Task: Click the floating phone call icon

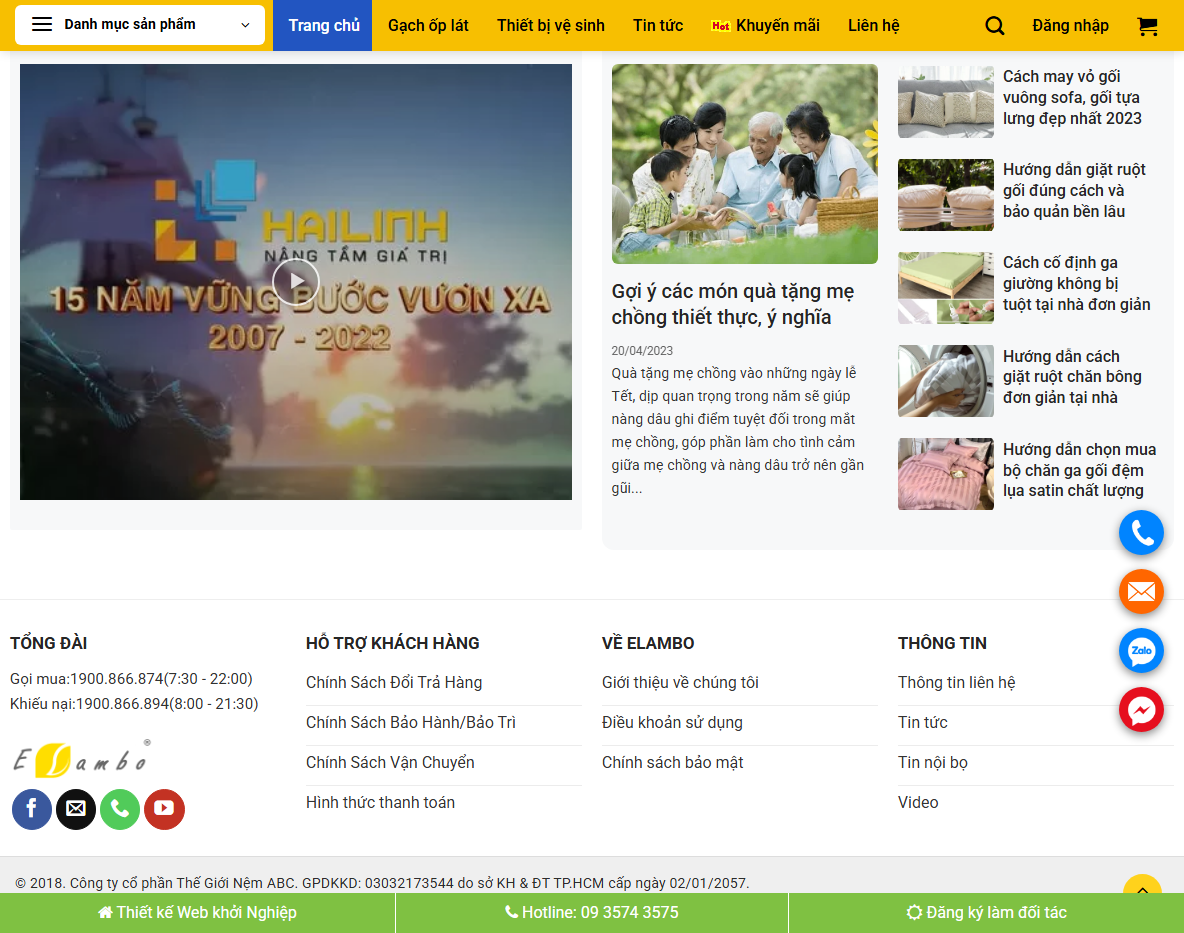Action: 1141,532
